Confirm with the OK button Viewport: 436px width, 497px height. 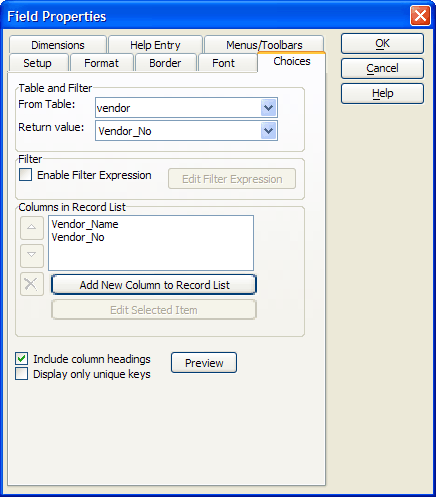tap(382, 43)
